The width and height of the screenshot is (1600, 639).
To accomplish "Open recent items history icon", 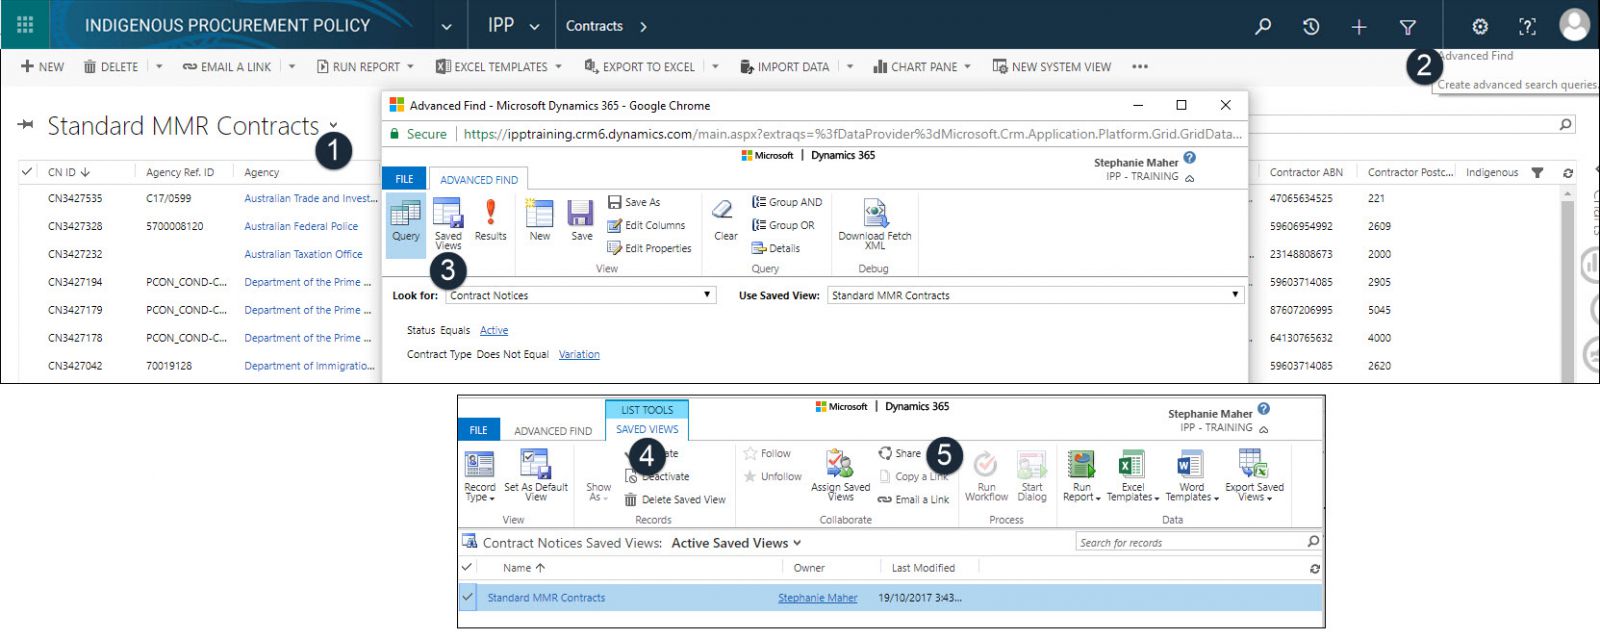I will click(x=1311, y=26).
